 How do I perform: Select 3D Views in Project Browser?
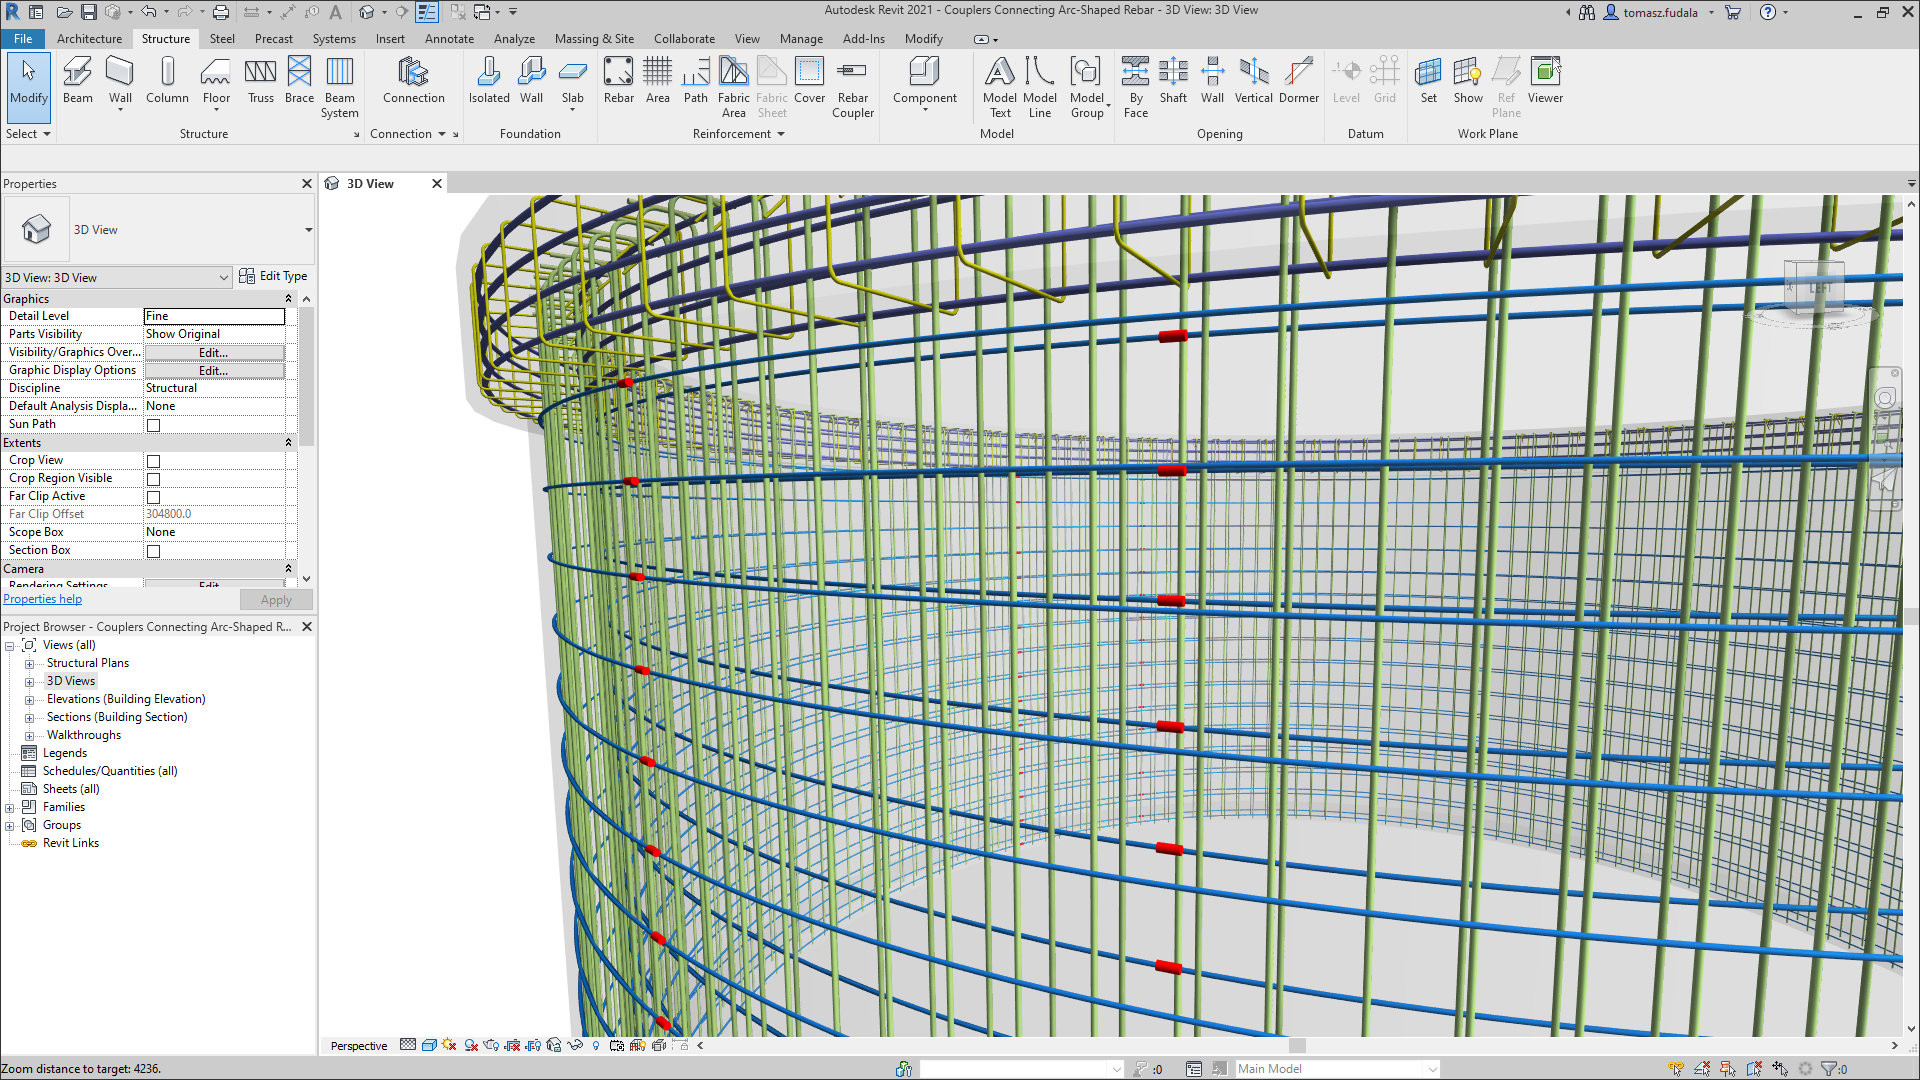pyautogui.click(x=71, y=681)
